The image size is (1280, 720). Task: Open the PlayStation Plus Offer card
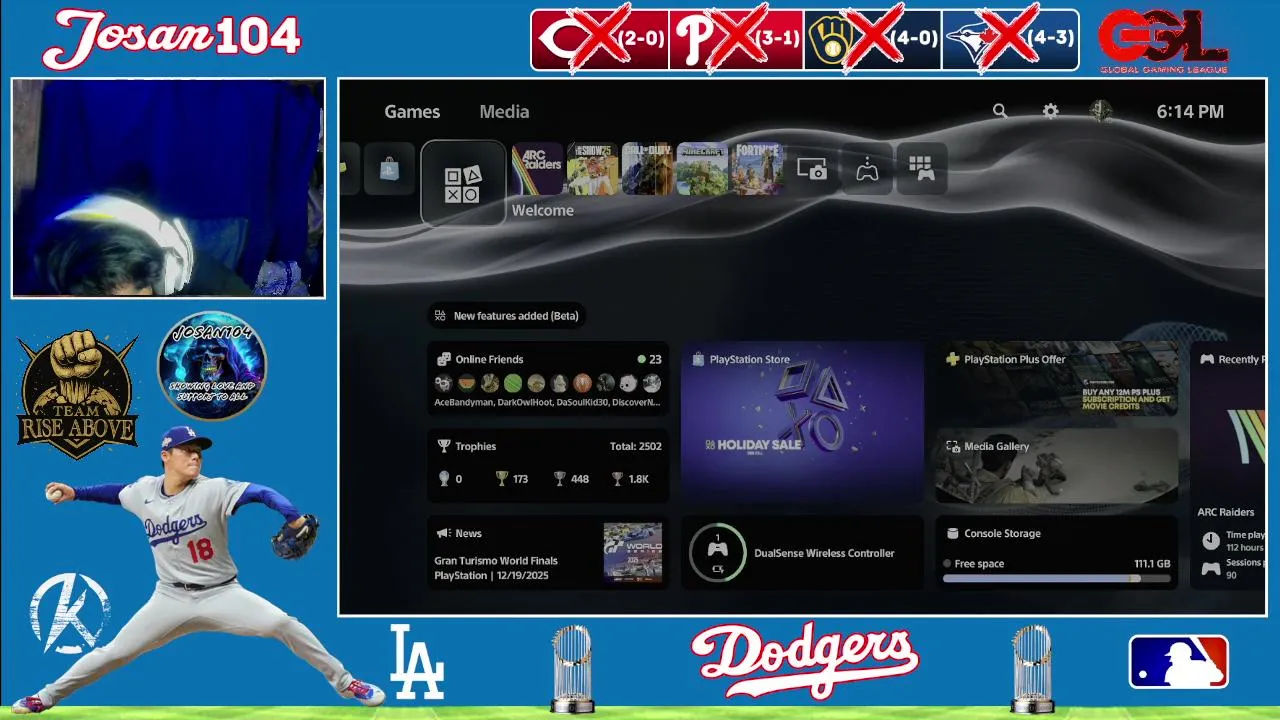(1057, 379)
